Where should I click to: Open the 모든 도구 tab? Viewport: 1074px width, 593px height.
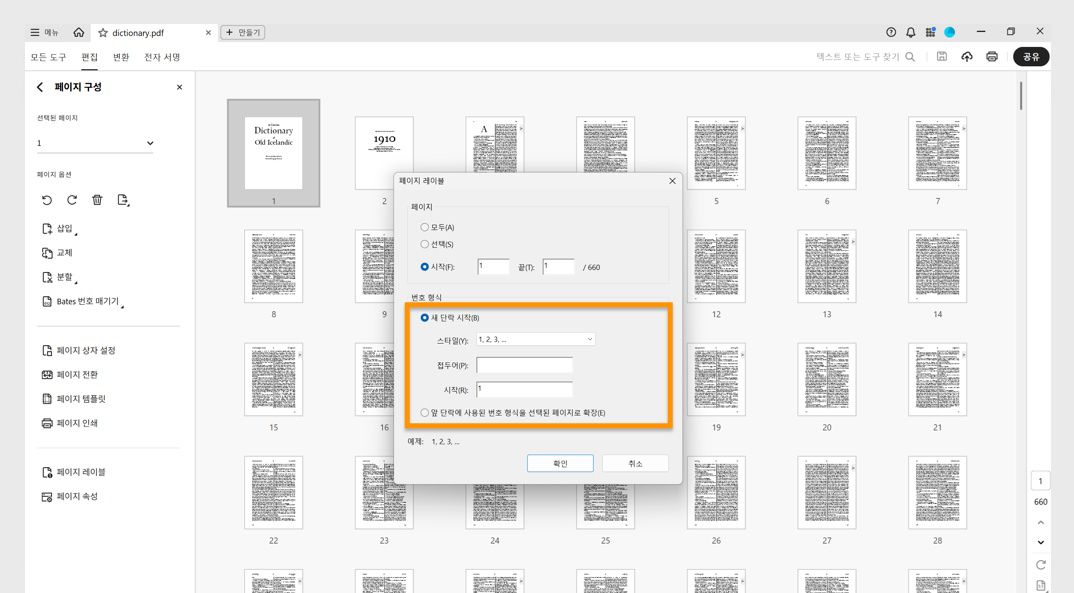tap(48, 57)
